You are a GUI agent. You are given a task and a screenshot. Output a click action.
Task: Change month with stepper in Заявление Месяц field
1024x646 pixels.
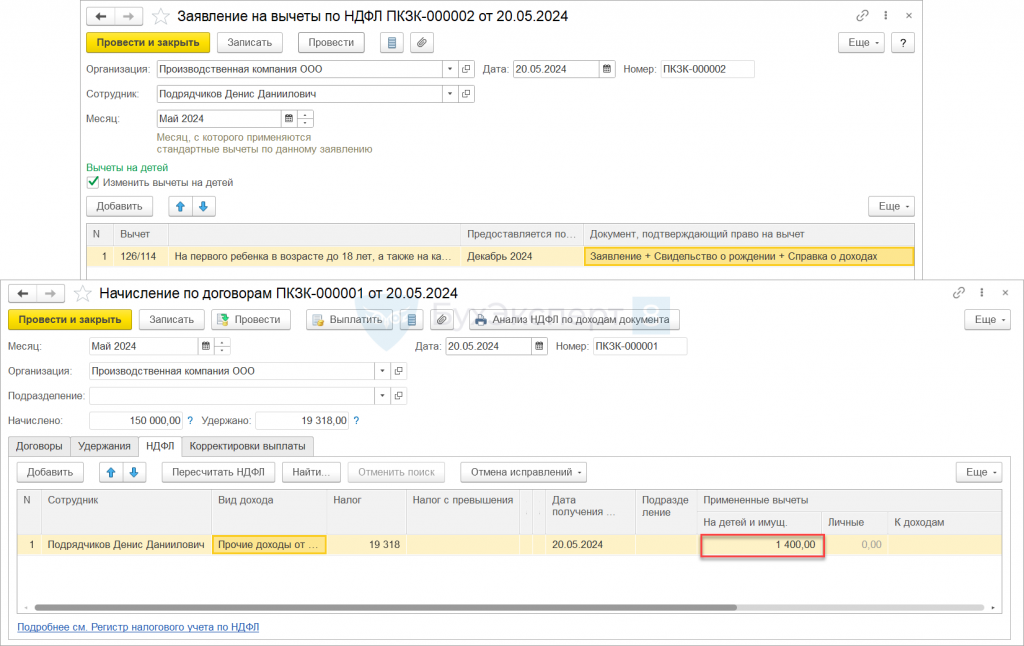tap(306, 119)
